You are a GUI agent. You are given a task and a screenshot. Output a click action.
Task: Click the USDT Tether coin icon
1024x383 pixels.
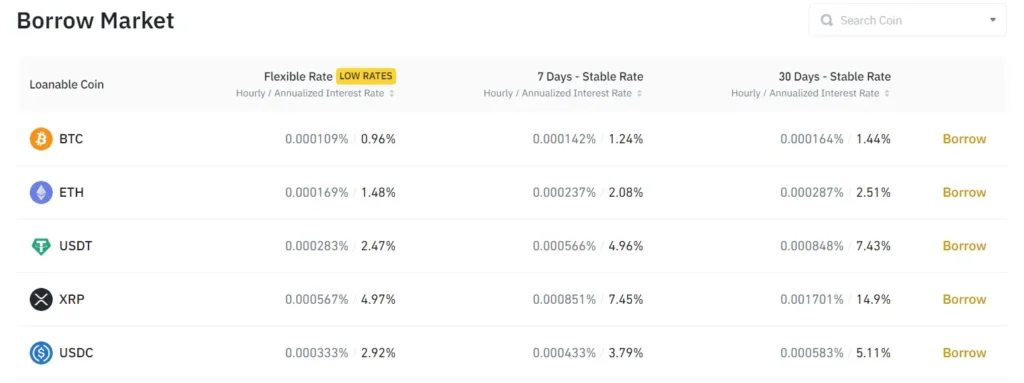pos(40,246)
